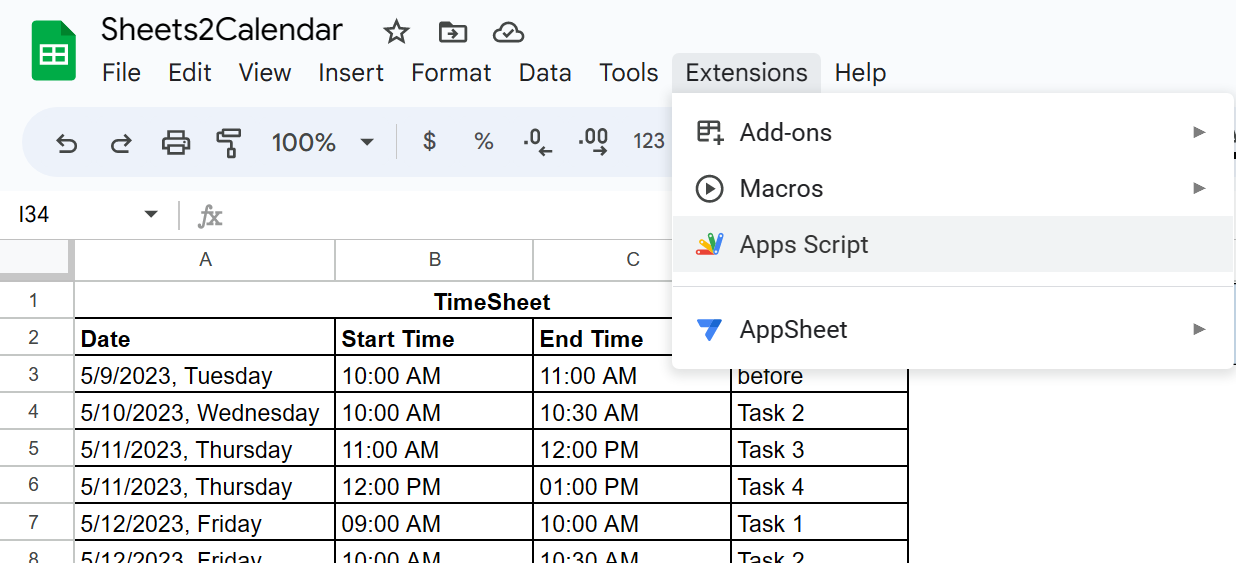This screenshot has height=563, width=1236.
Task: Click the move to folder icon
Action: [453, 32]
